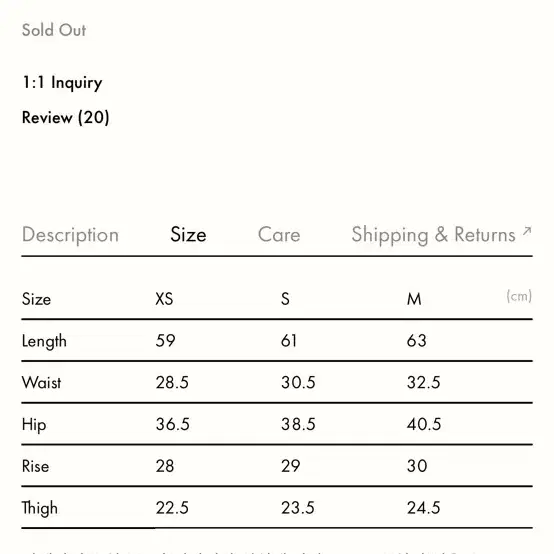Click the Sold Out label

[54, 30]
